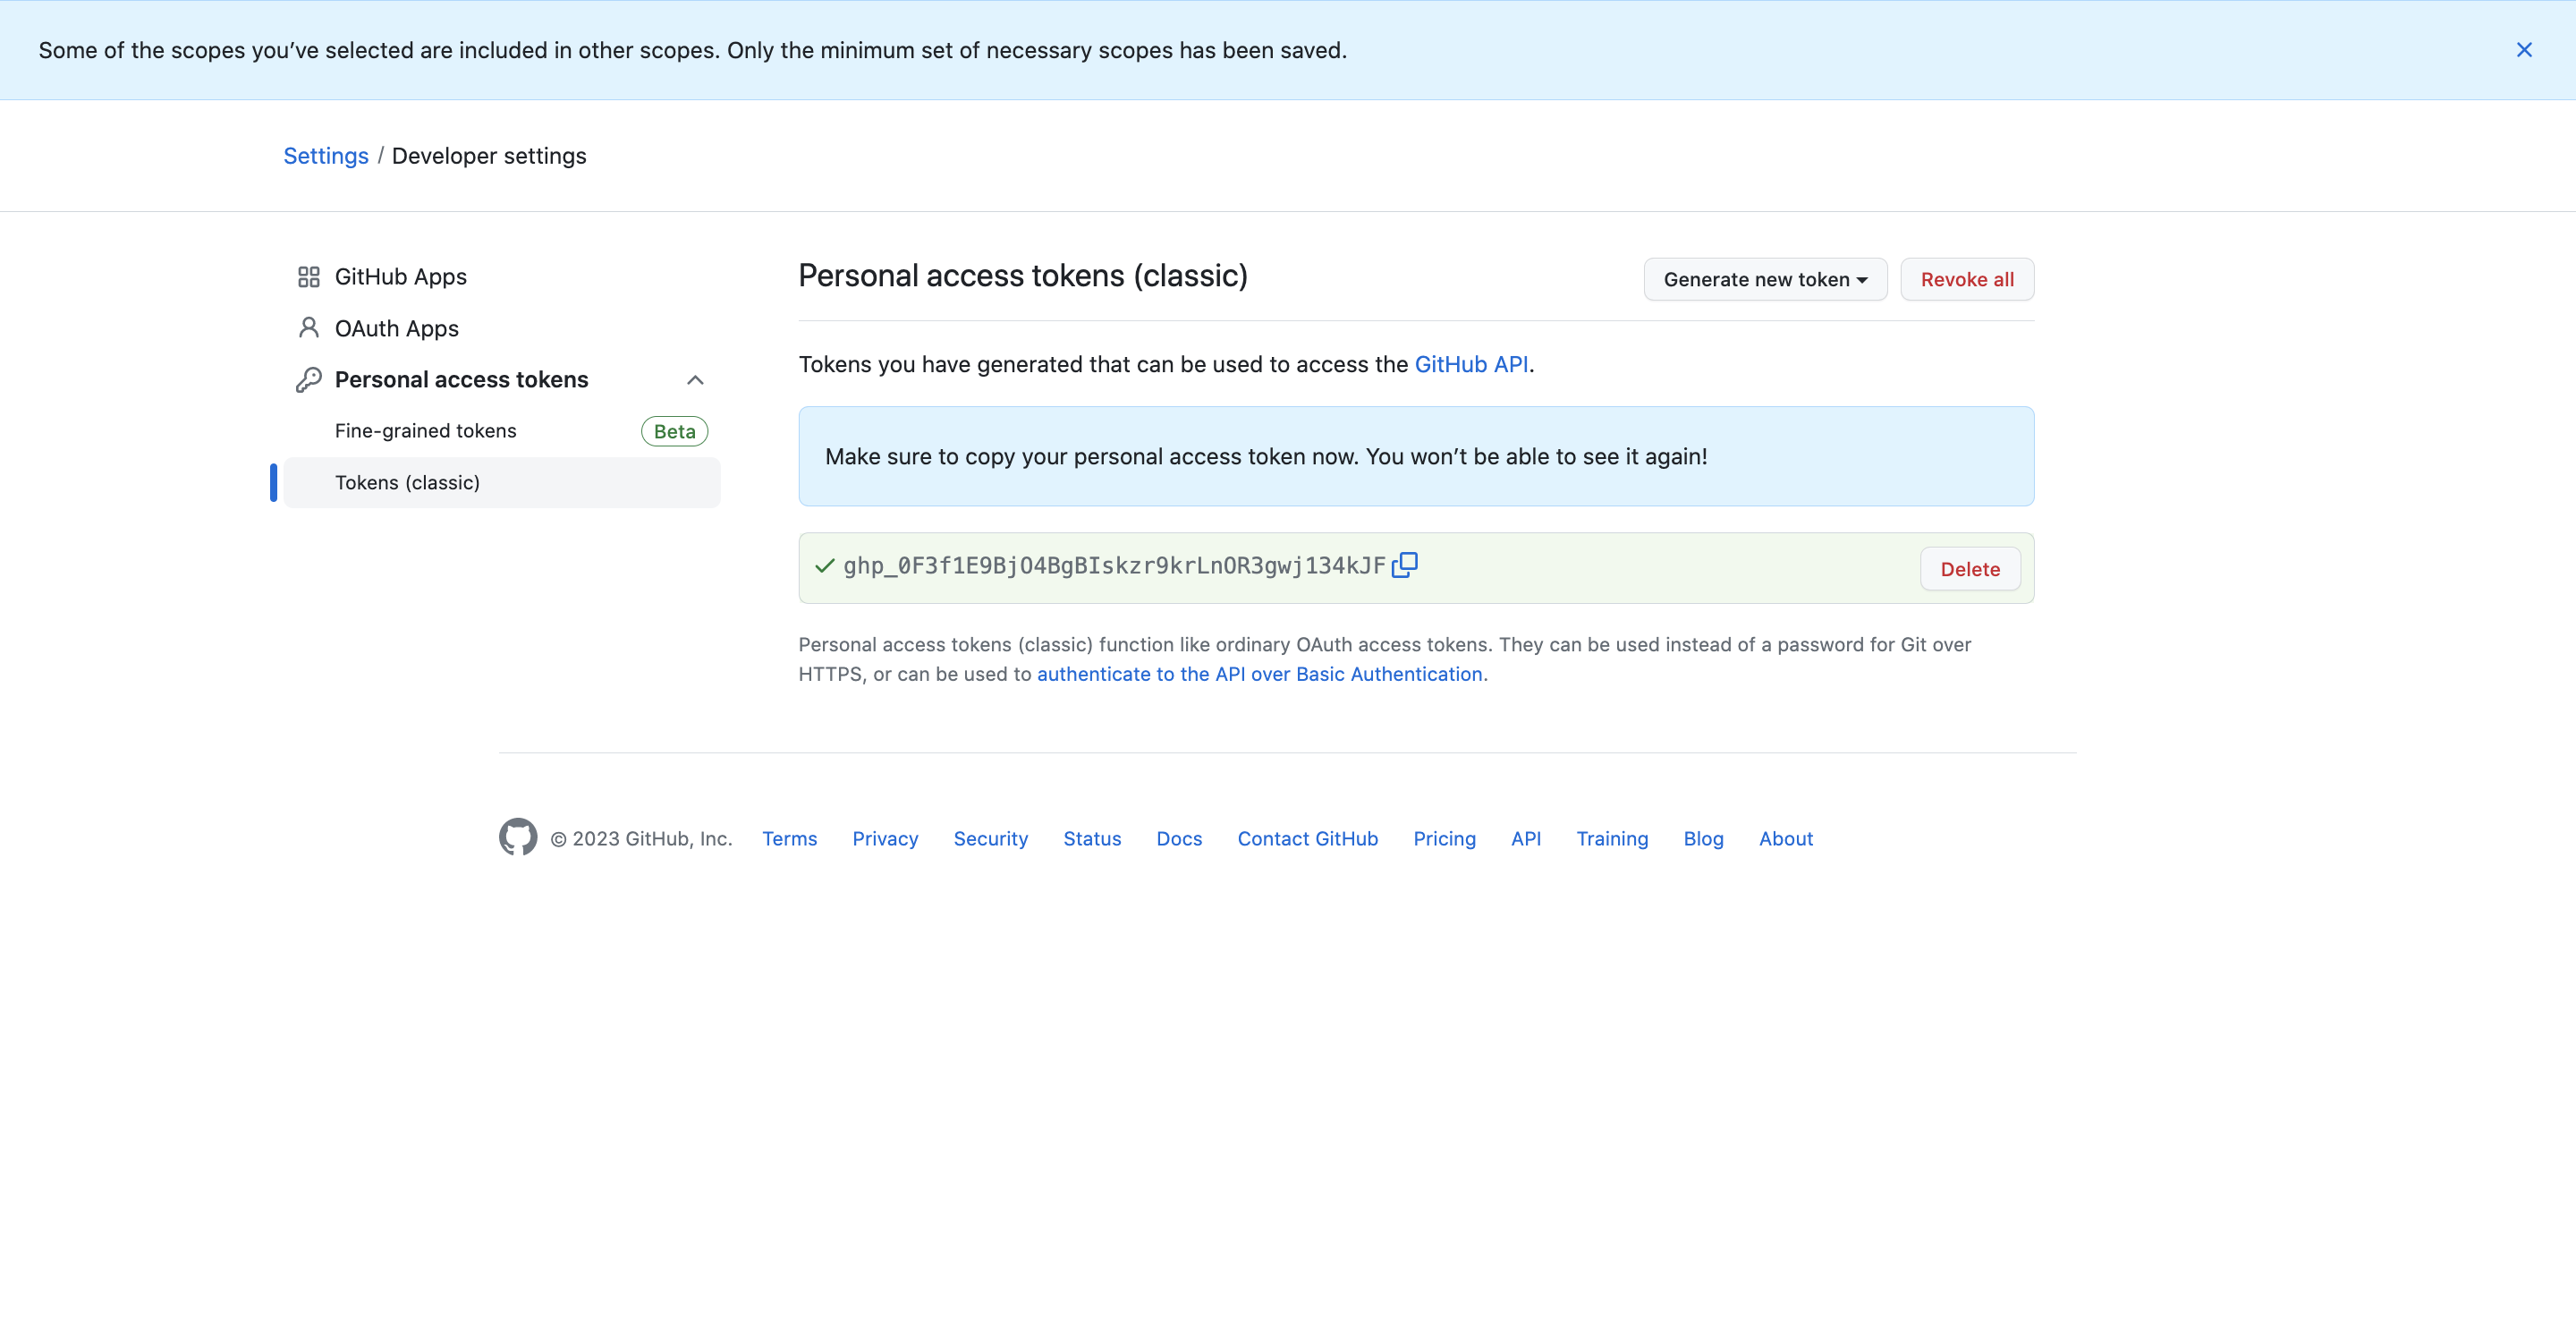This screenshot has height=1317, width=2576.
Task: Open Privacy in the footer
Action: [x=885, y=838]
